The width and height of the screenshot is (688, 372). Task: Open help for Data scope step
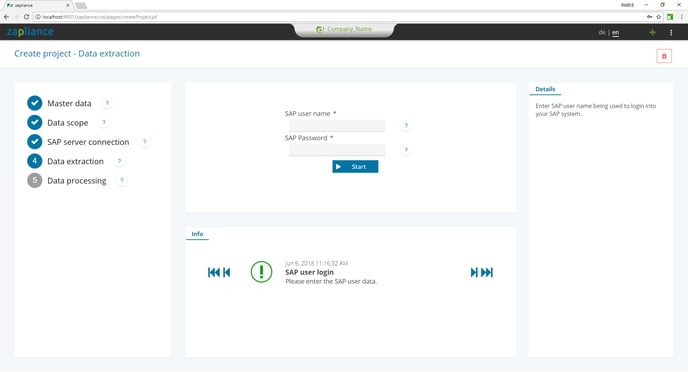click(104, 122)
